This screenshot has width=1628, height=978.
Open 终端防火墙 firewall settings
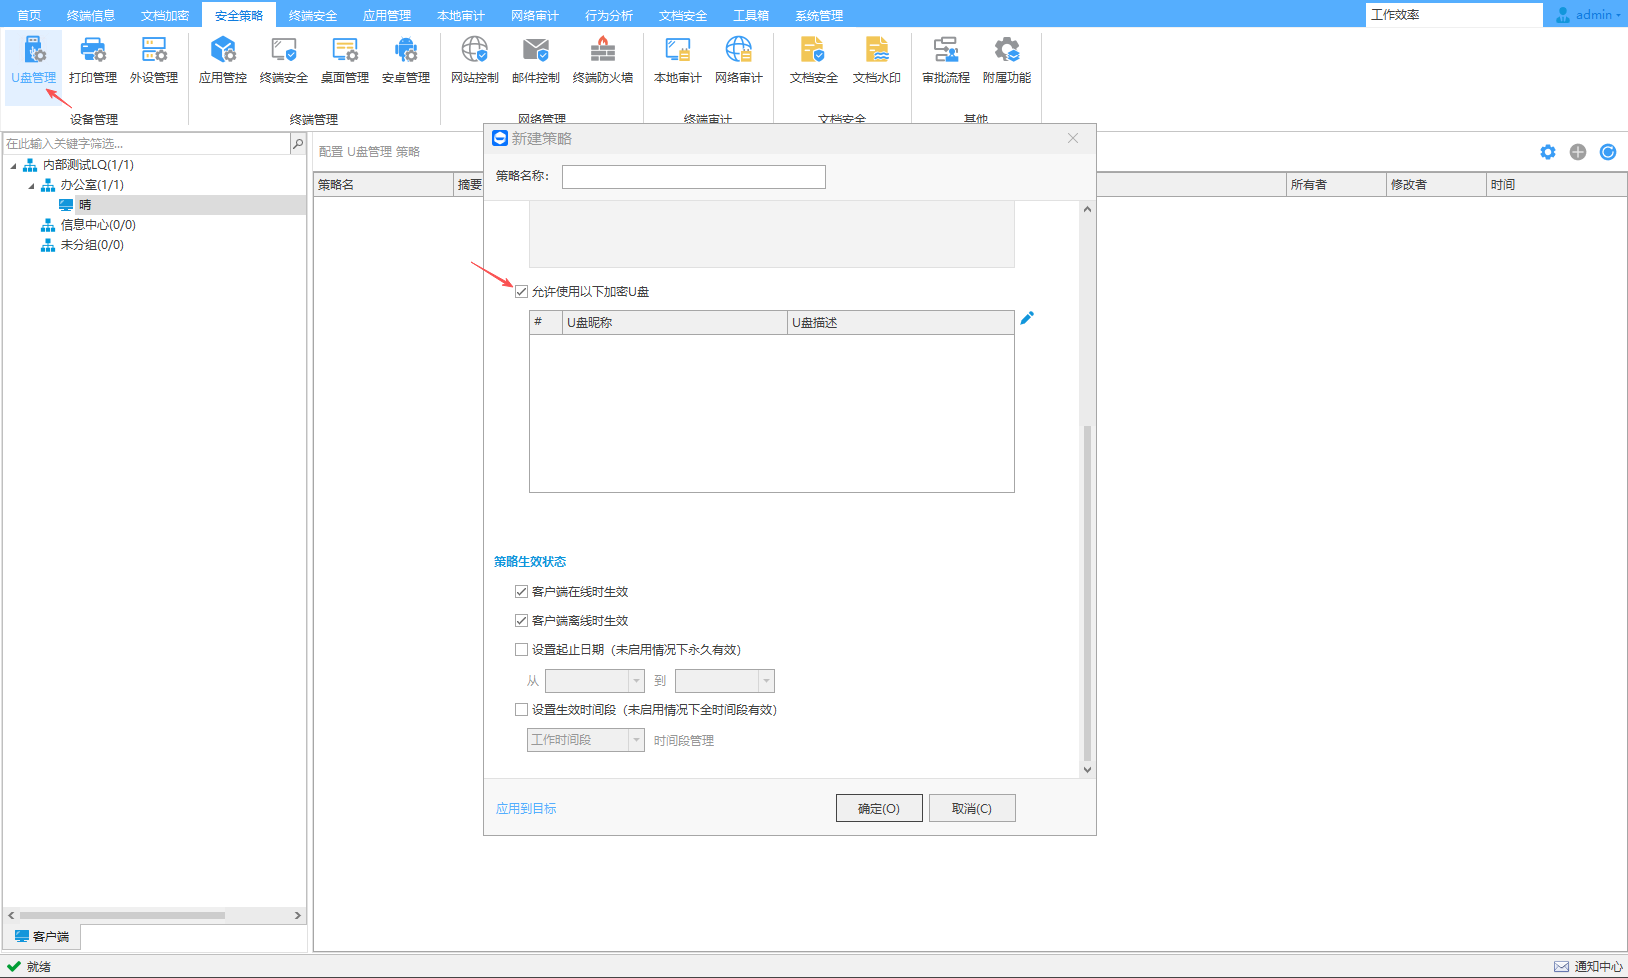tap(602, 60)
